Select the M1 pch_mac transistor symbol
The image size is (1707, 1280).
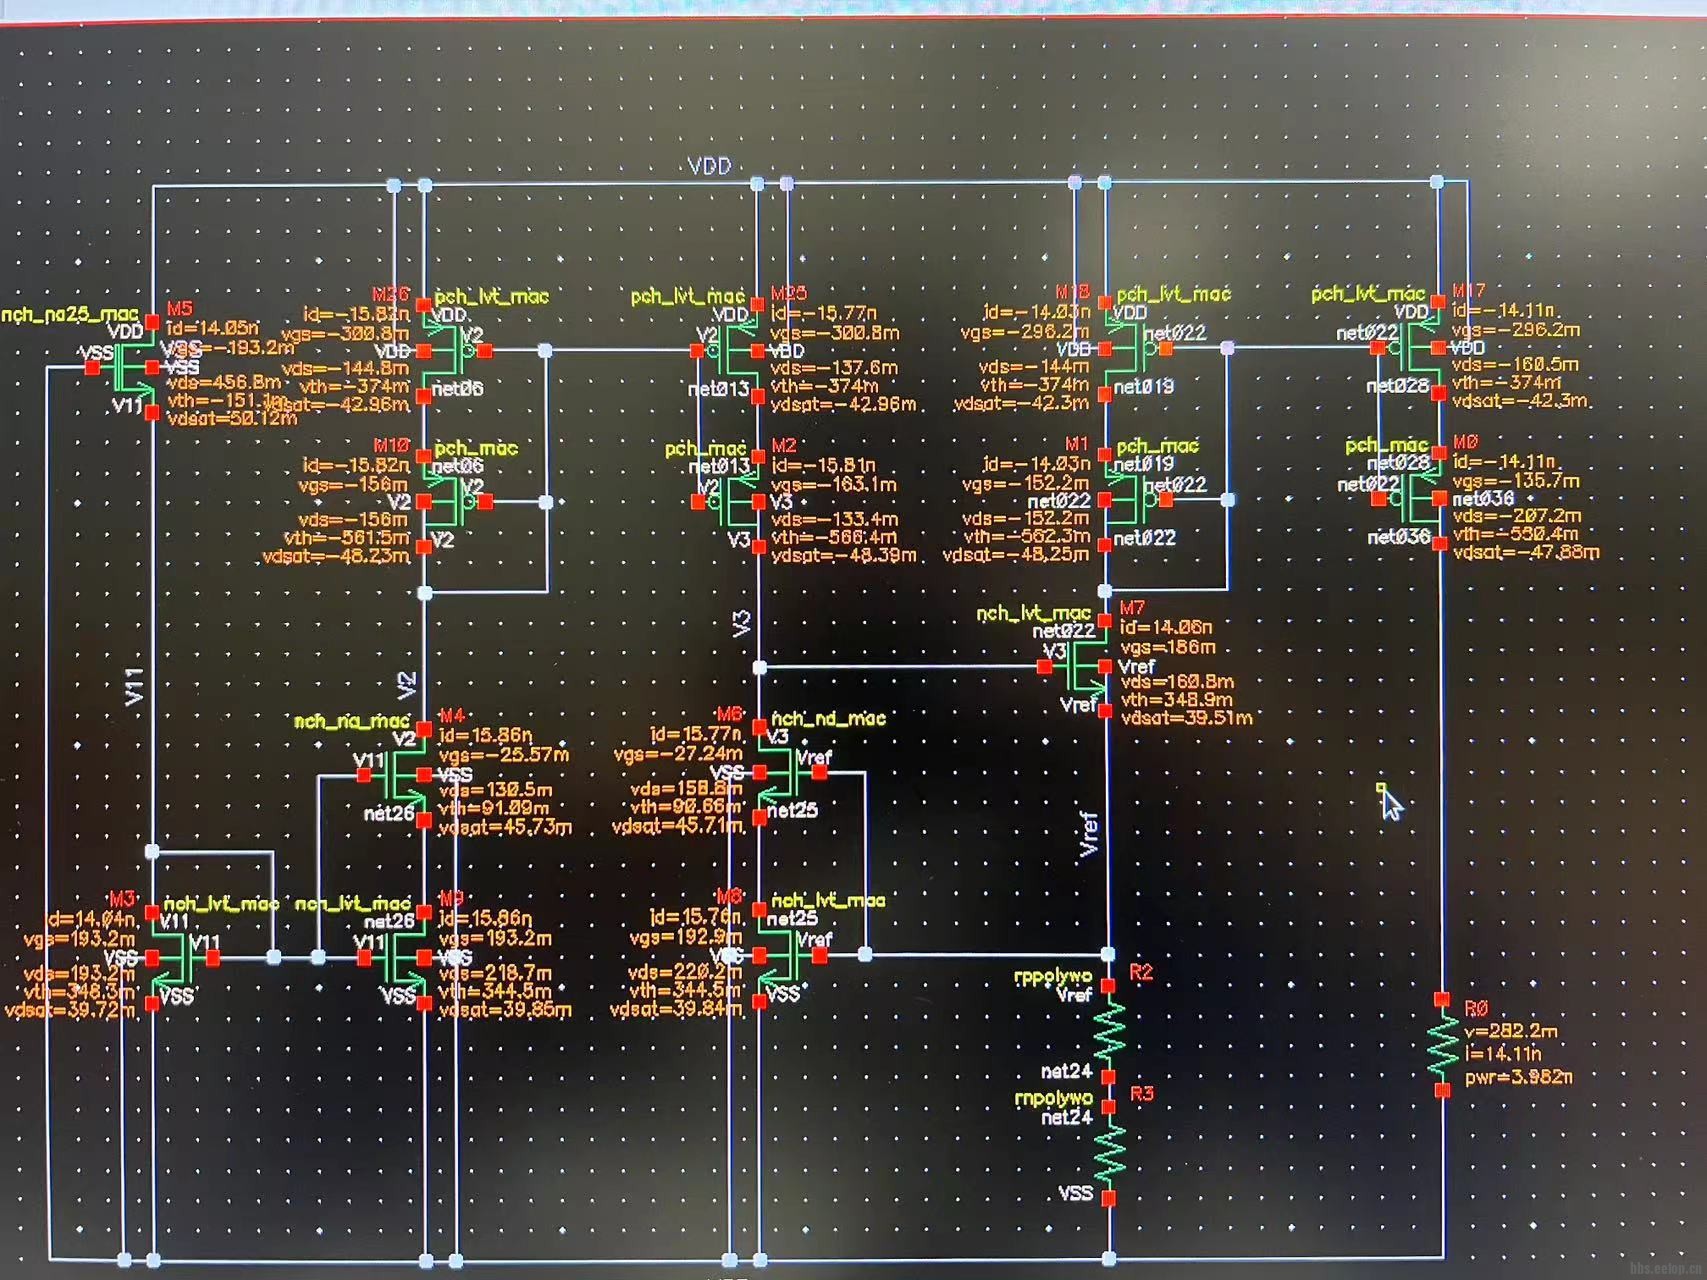pyautogui.click(x=1135, y=498)
